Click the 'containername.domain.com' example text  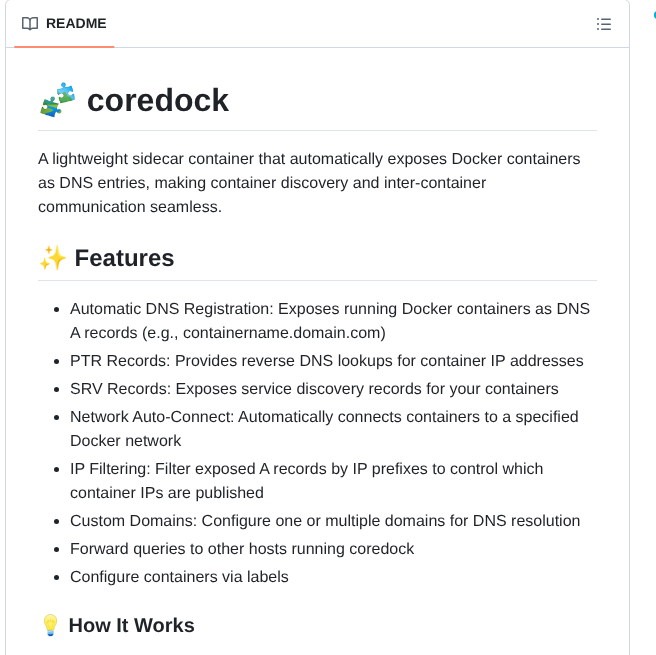pos(282,333)
